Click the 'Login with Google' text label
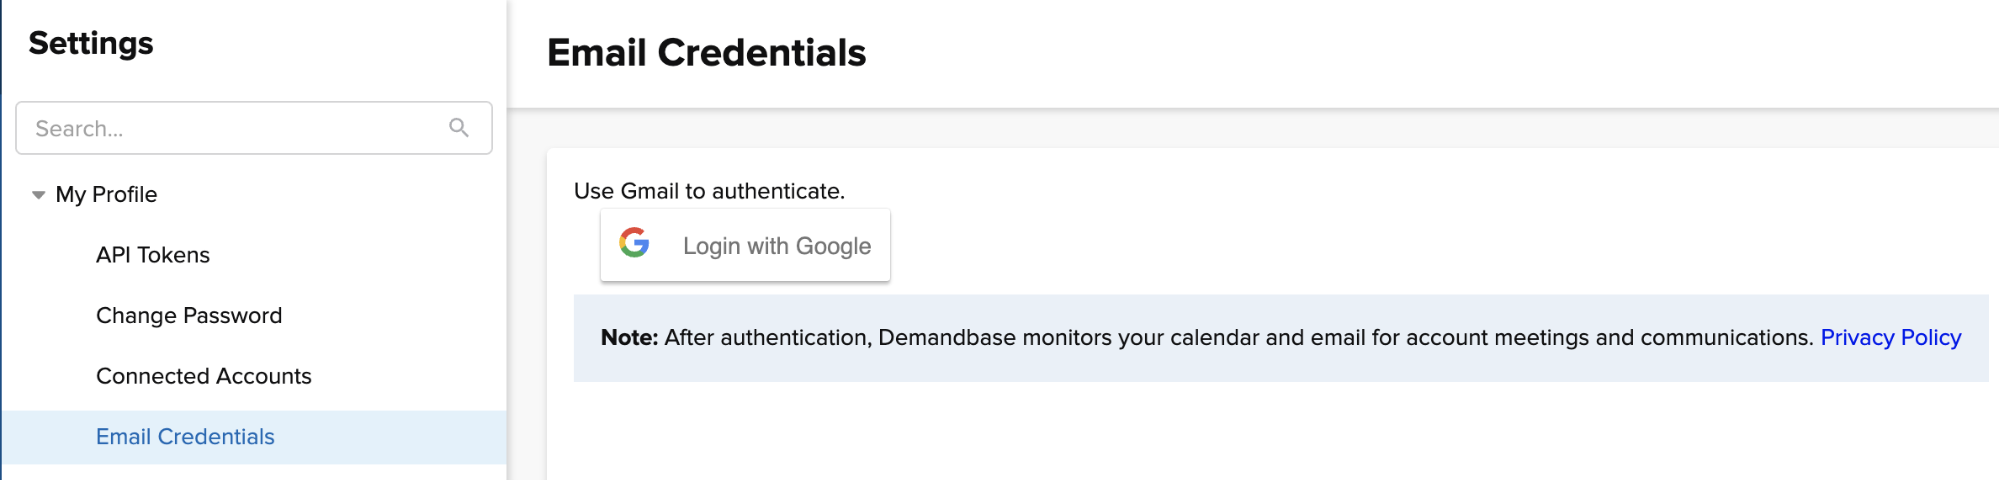 coord(777,246)
